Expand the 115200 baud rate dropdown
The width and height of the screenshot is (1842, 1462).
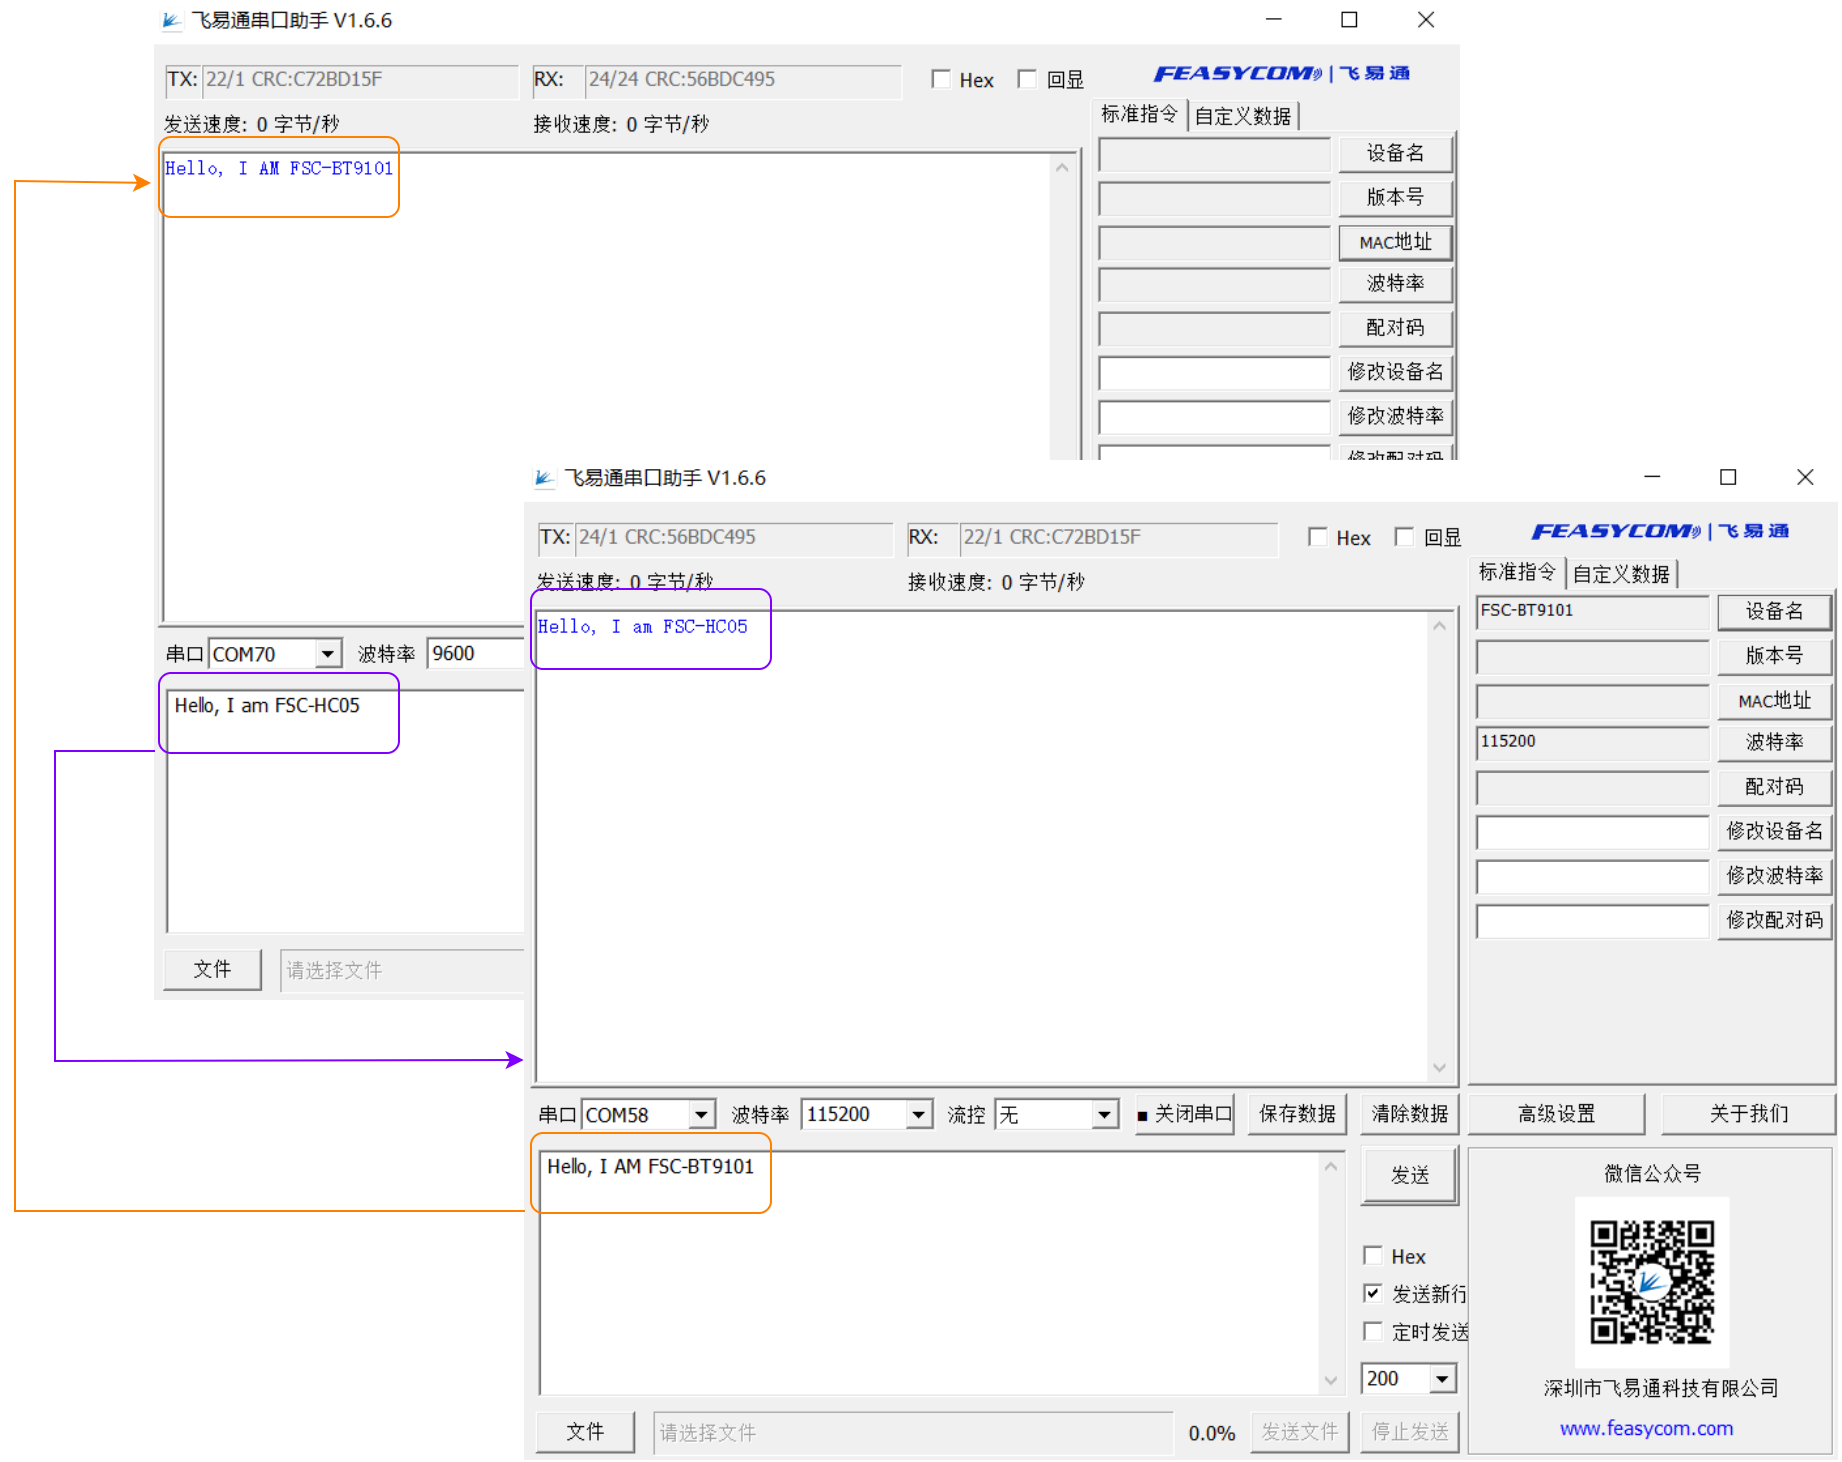918,1114
